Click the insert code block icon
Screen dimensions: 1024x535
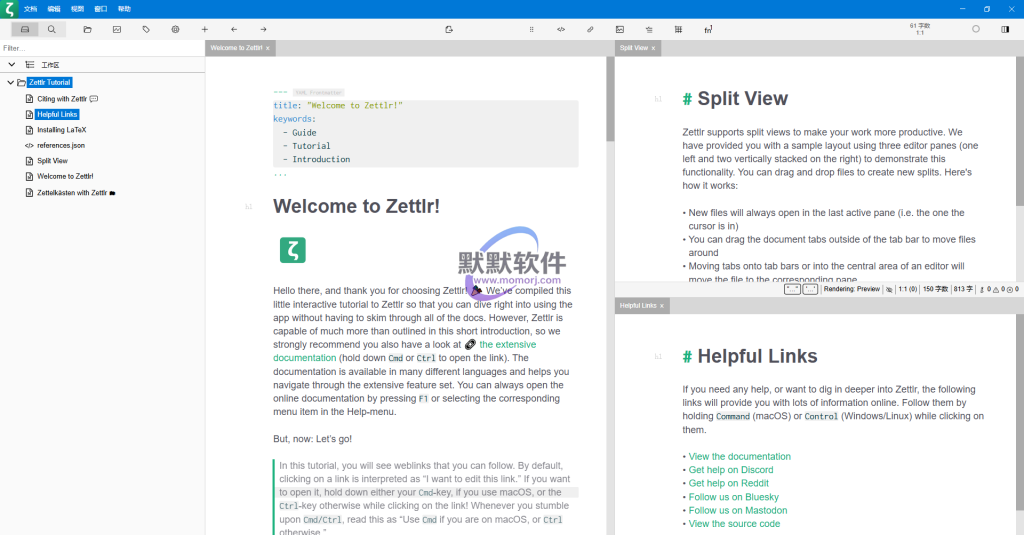pos(561,29)
